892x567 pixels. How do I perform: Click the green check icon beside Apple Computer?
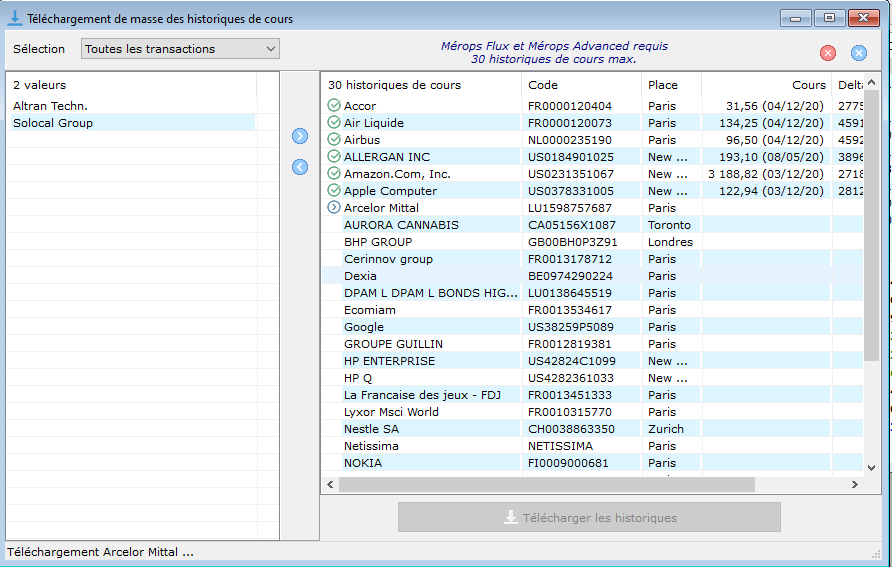click(x=334, y=191)
